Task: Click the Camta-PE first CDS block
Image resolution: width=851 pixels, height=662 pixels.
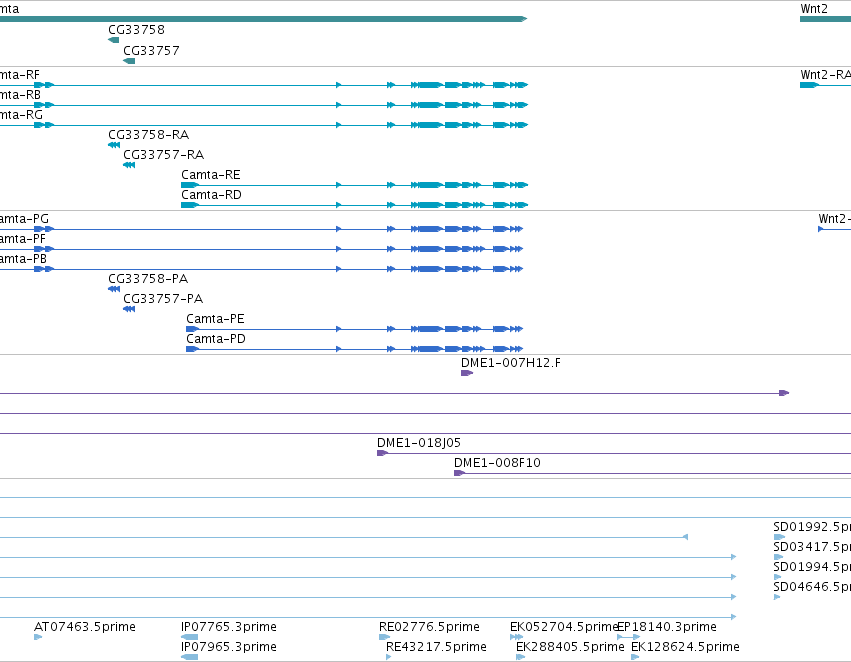Action: (192, 329)
